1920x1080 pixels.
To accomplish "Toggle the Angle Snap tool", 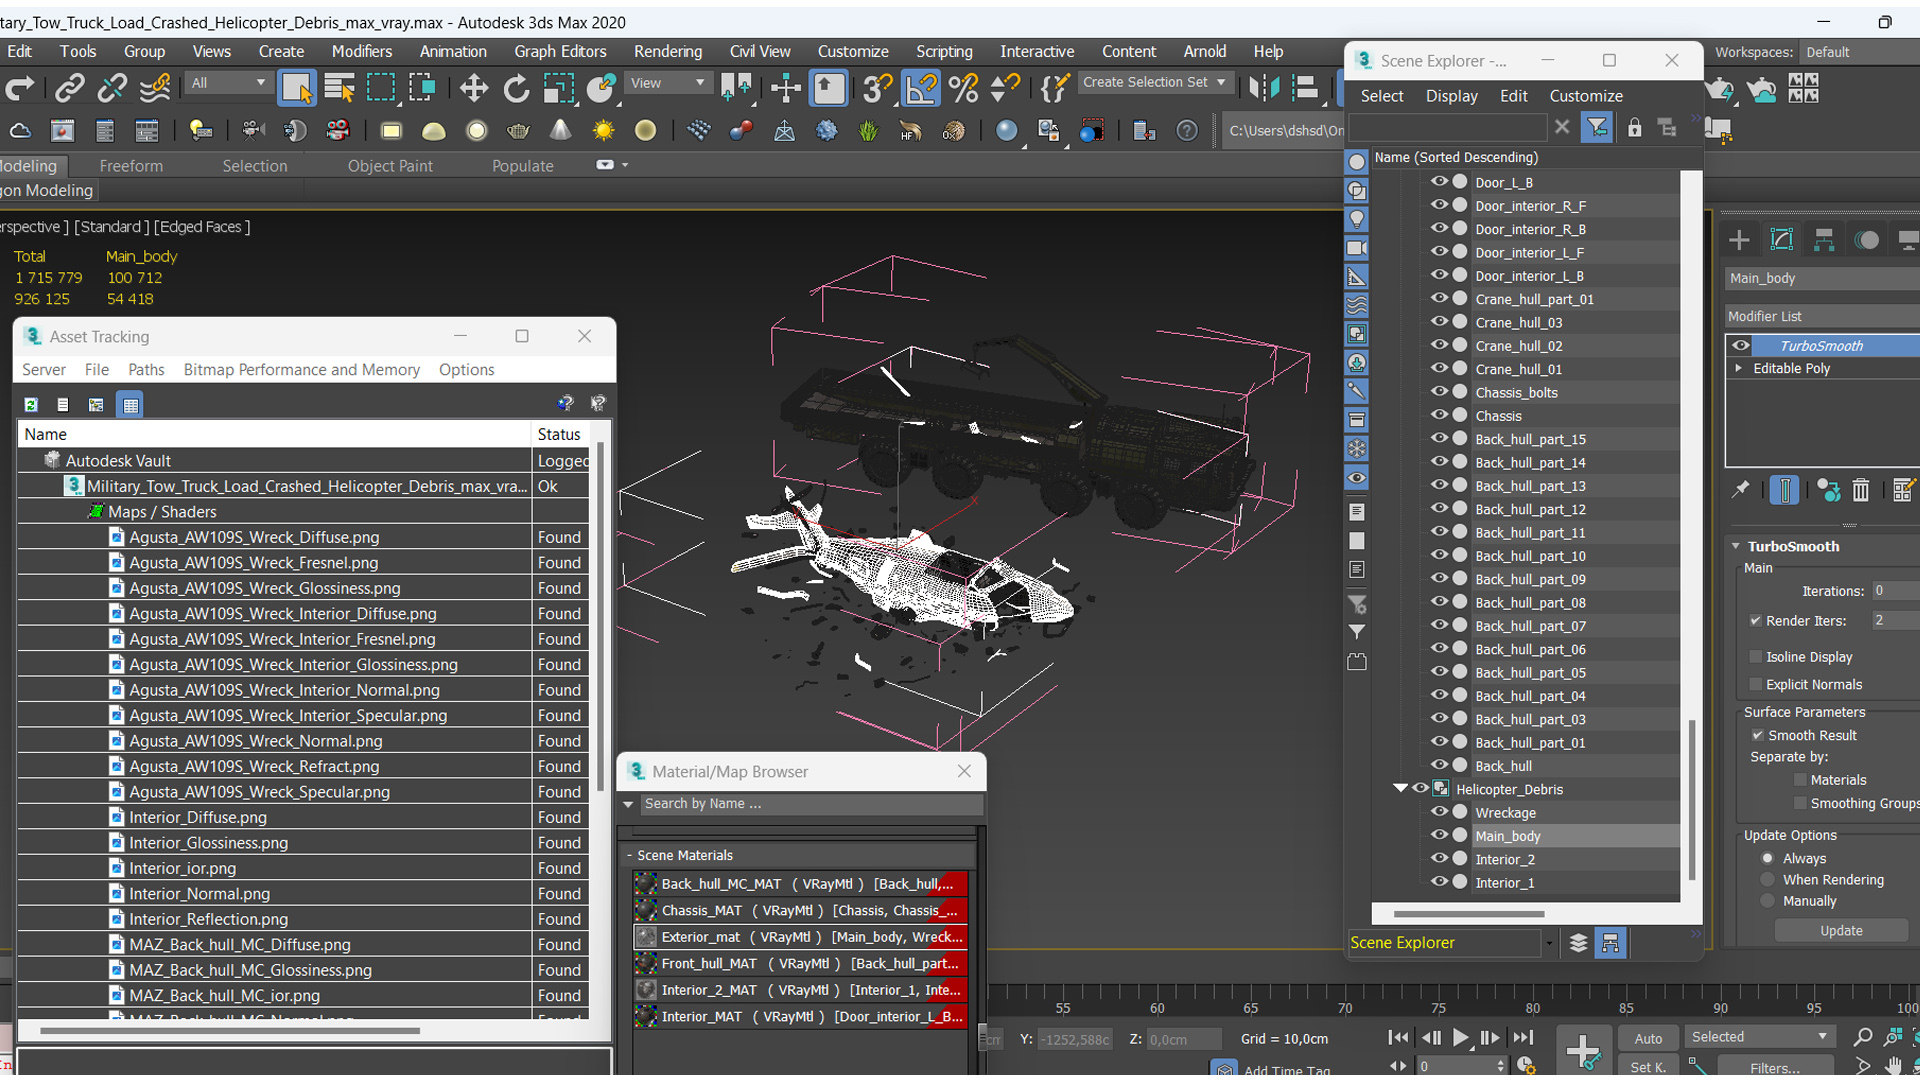I will point(920,89).
